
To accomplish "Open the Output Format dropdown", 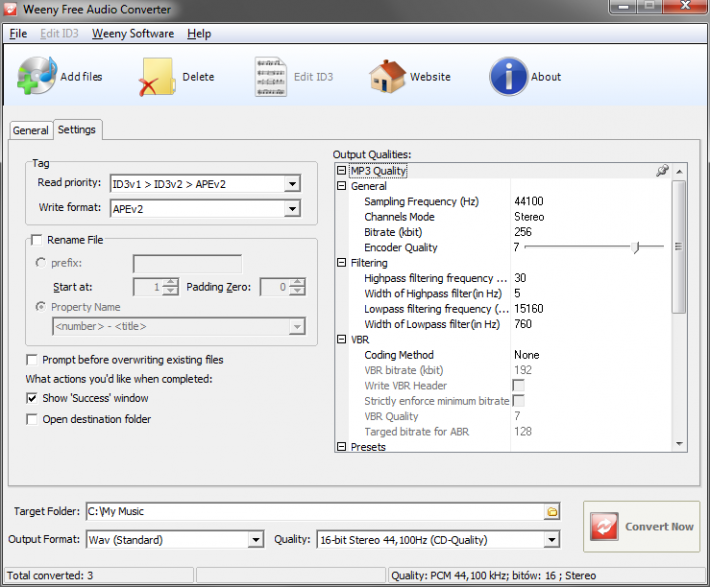I will pos(256,540).
